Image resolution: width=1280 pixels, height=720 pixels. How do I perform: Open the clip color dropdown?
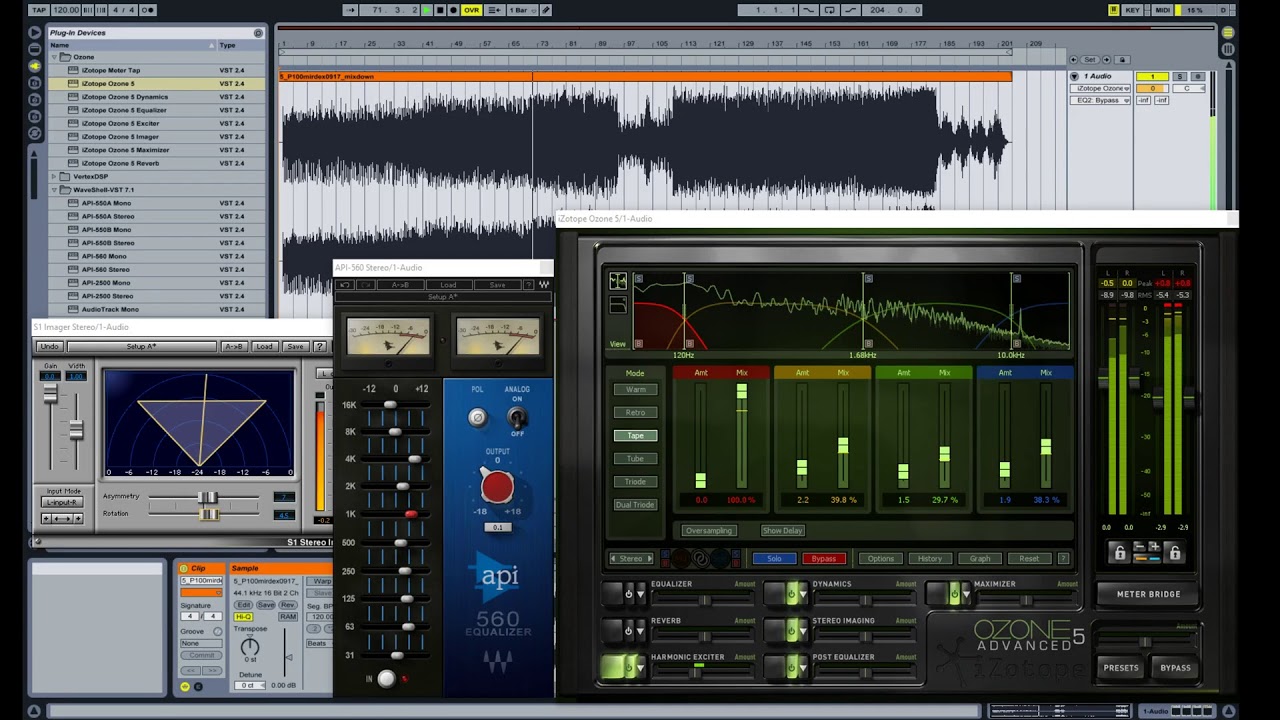[x=201, y=592]
